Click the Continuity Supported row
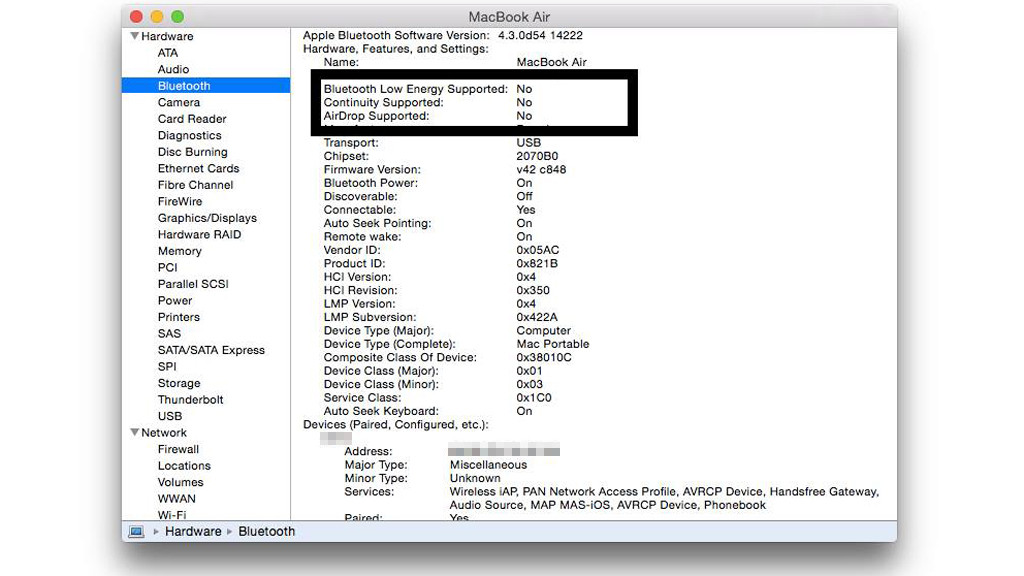The image size is (1024, 576). click(x=428, y=103)
